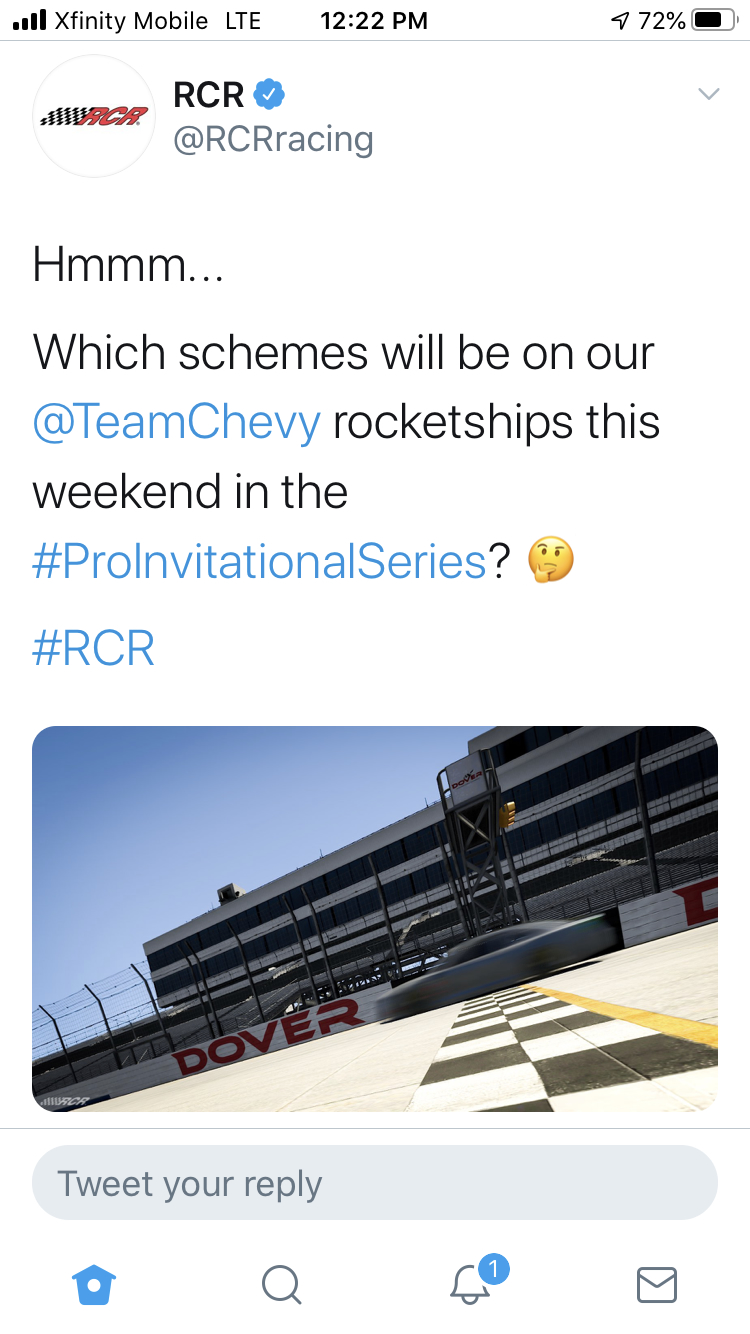Expand the tweet options chevron
Viewport: 750px width, 1334px height.
tap(708, 95)
